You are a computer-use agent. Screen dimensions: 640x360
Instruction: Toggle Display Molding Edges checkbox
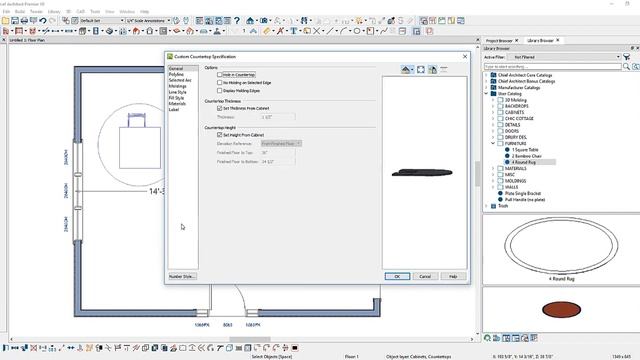pos(220,91)
